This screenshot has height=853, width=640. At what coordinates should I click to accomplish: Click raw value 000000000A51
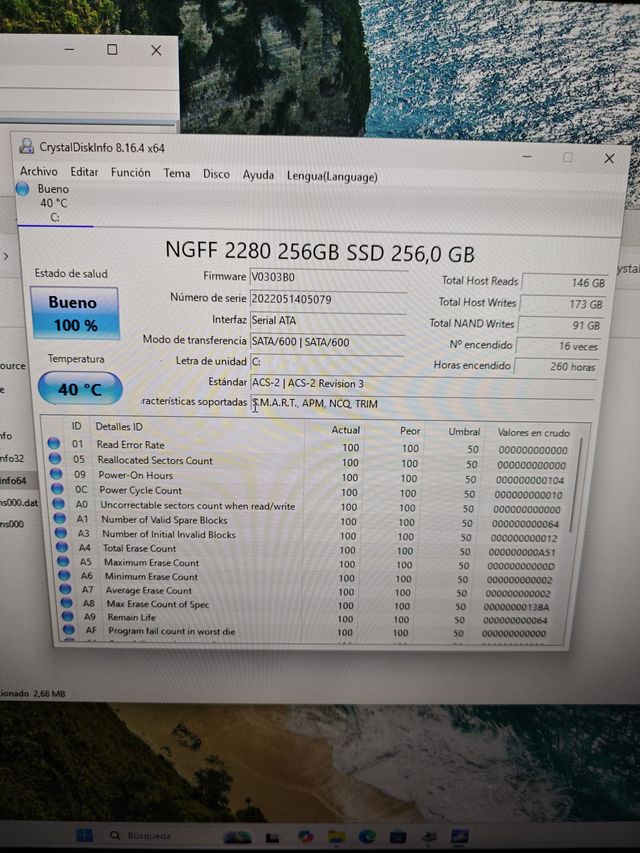click(x=521, y=552)
